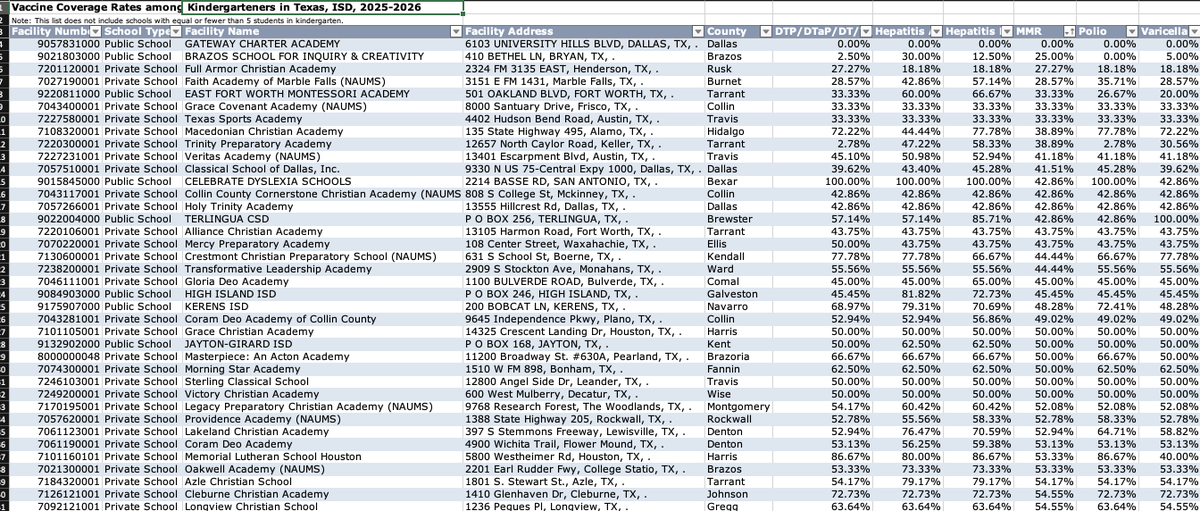Select the Oakwell Academy (NAUMS) cell
The image size is (1200, 511).
[x=323, y=468]
